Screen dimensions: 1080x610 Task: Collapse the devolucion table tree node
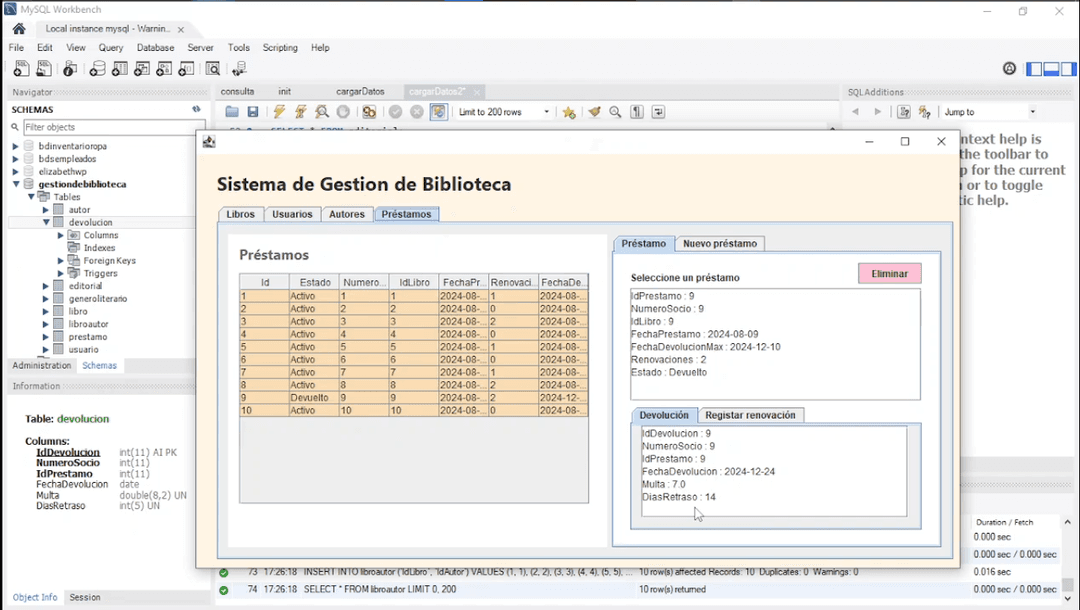(46, 223)
